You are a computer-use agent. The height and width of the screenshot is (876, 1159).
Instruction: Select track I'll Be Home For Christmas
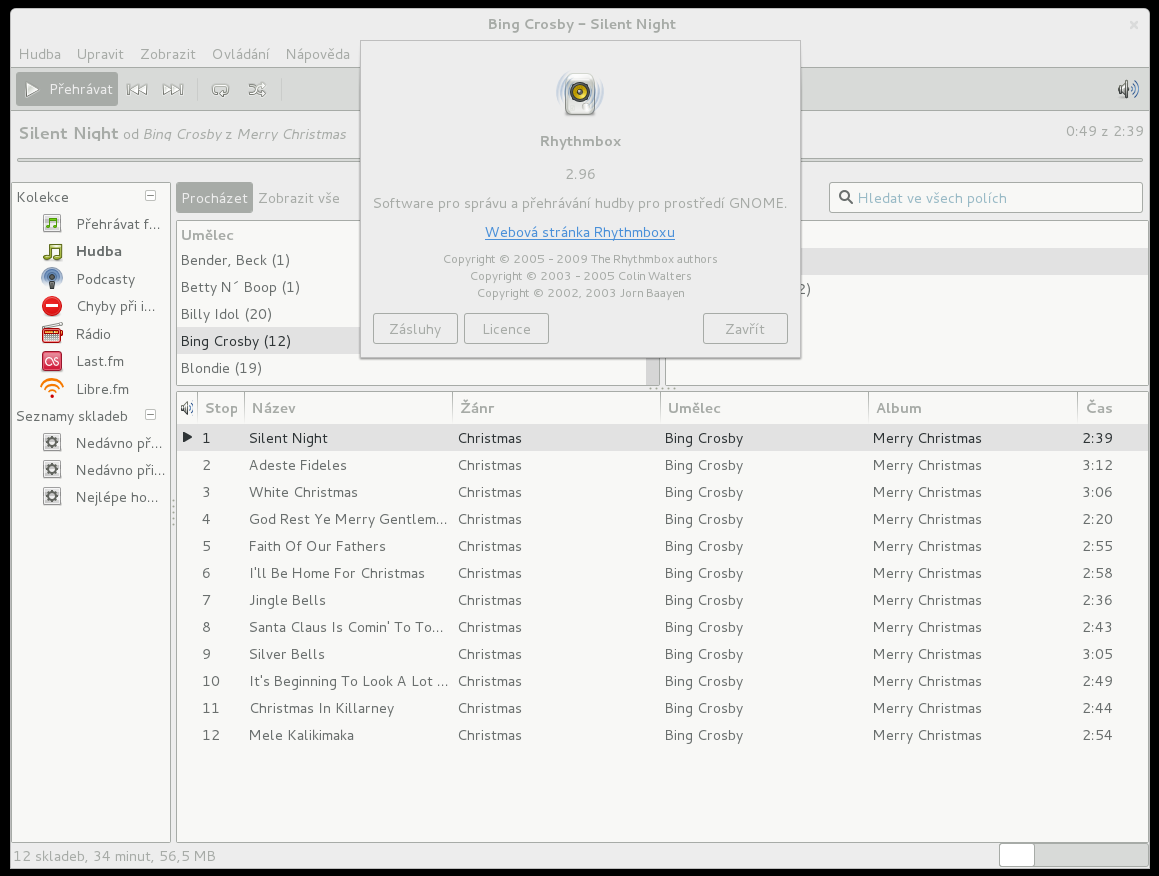(x=662, y=573)
